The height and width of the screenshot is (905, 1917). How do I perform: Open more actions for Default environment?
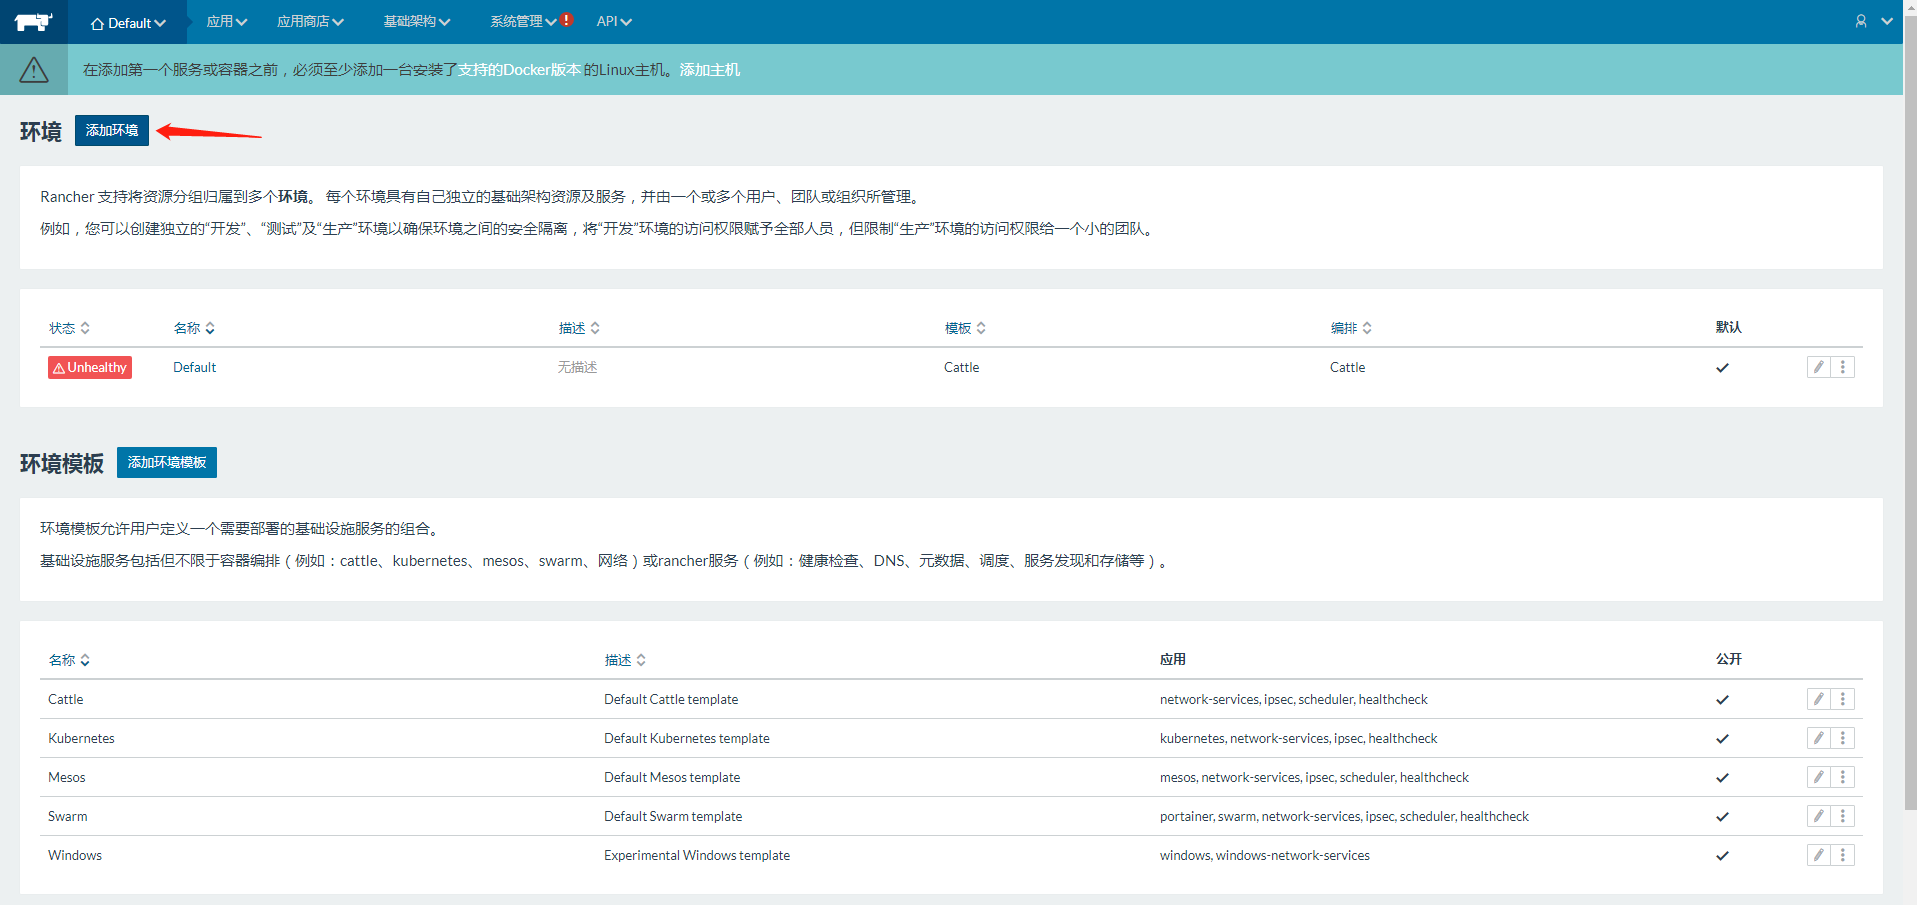[x=1843, y=367]
